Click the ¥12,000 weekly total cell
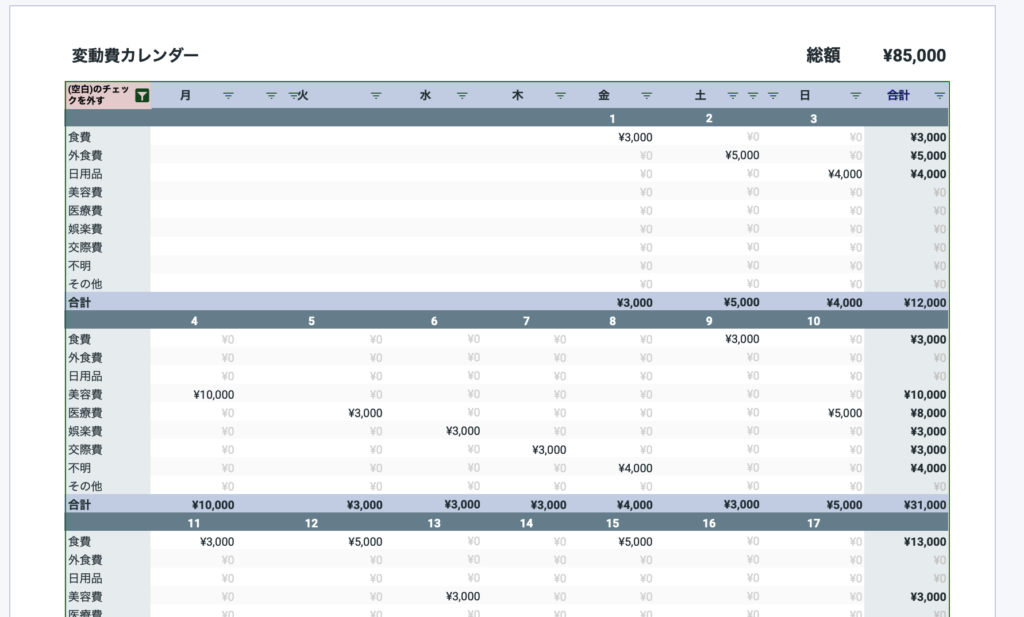 [x=924, y=302]
